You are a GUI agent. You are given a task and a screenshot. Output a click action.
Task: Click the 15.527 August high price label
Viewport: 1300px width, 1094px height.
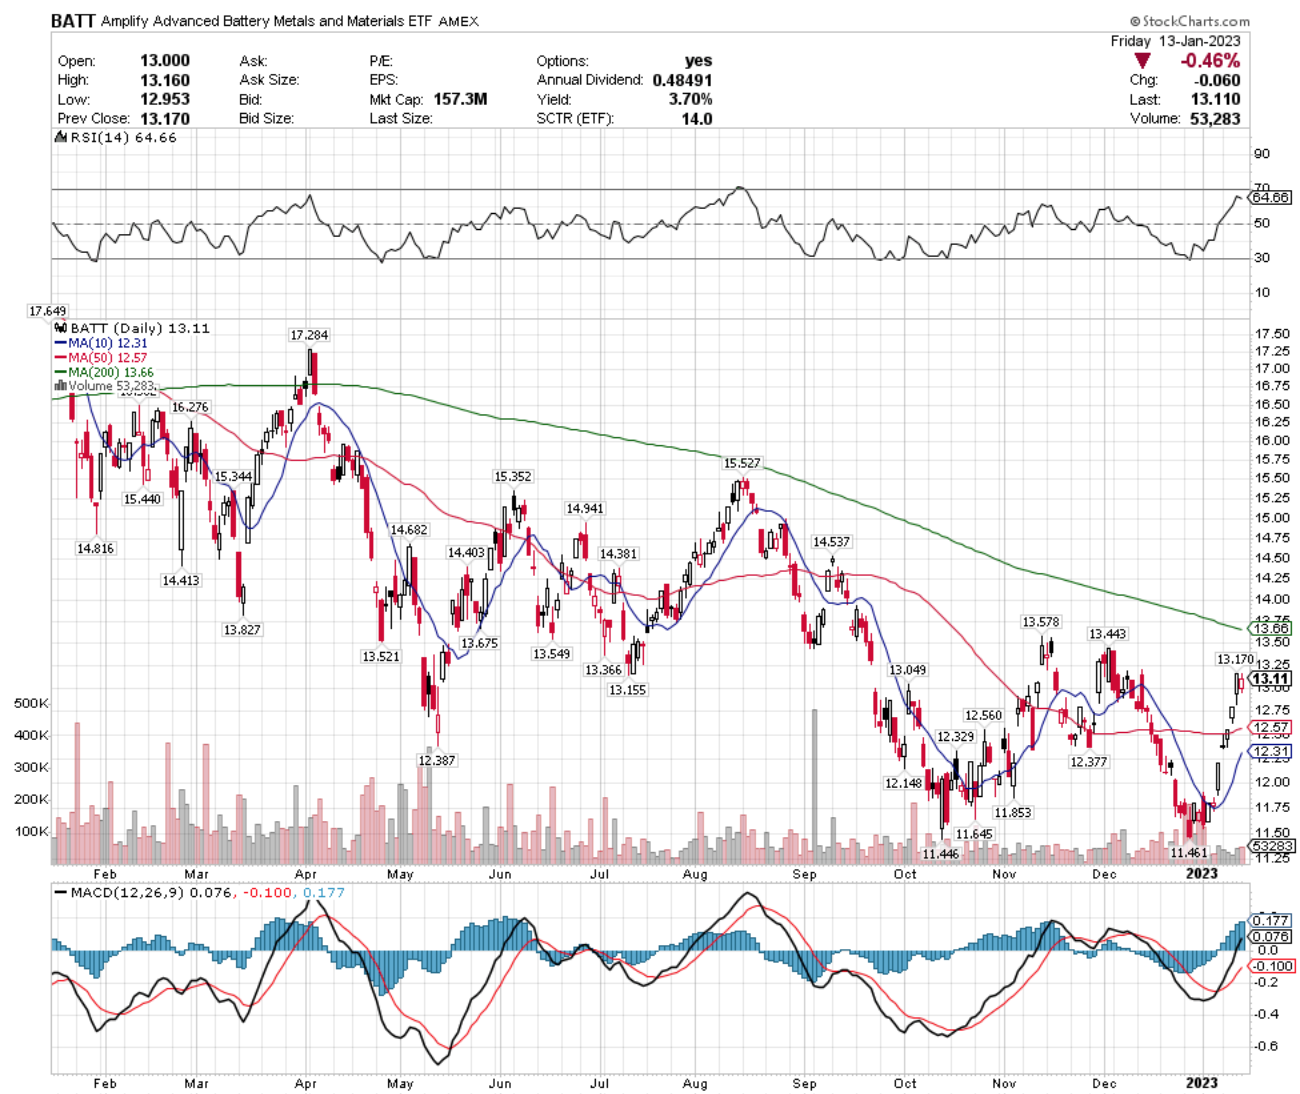[x=742, y=463]
